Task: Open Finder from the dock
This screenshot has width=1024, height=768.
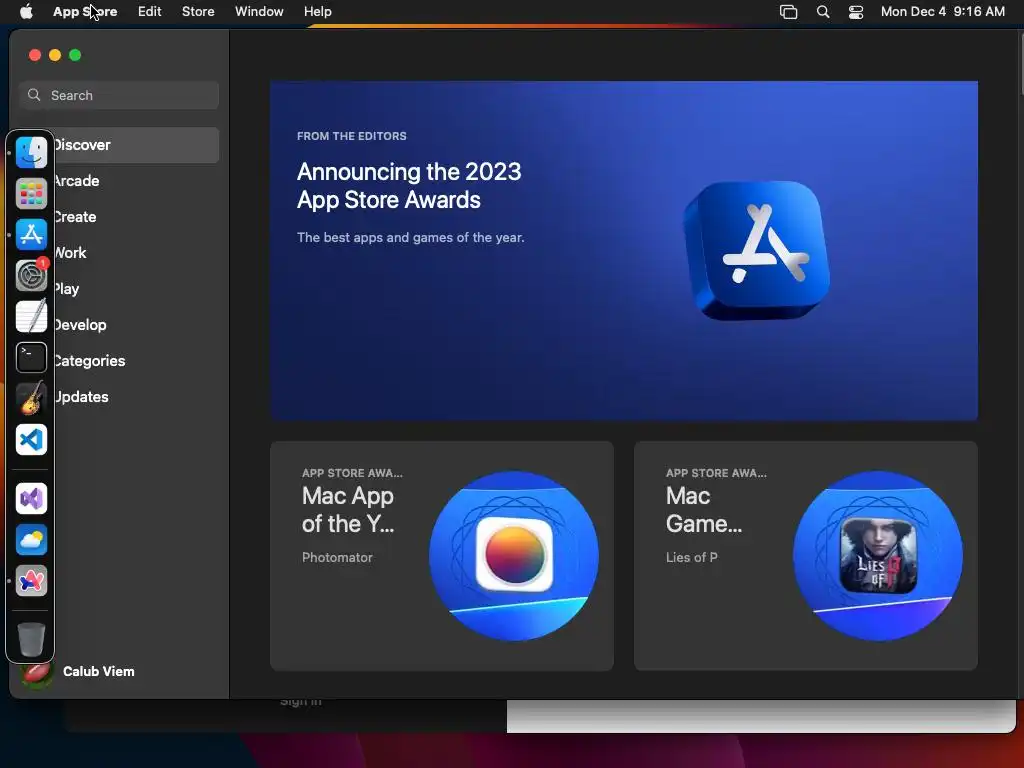Action: point(31,152)
